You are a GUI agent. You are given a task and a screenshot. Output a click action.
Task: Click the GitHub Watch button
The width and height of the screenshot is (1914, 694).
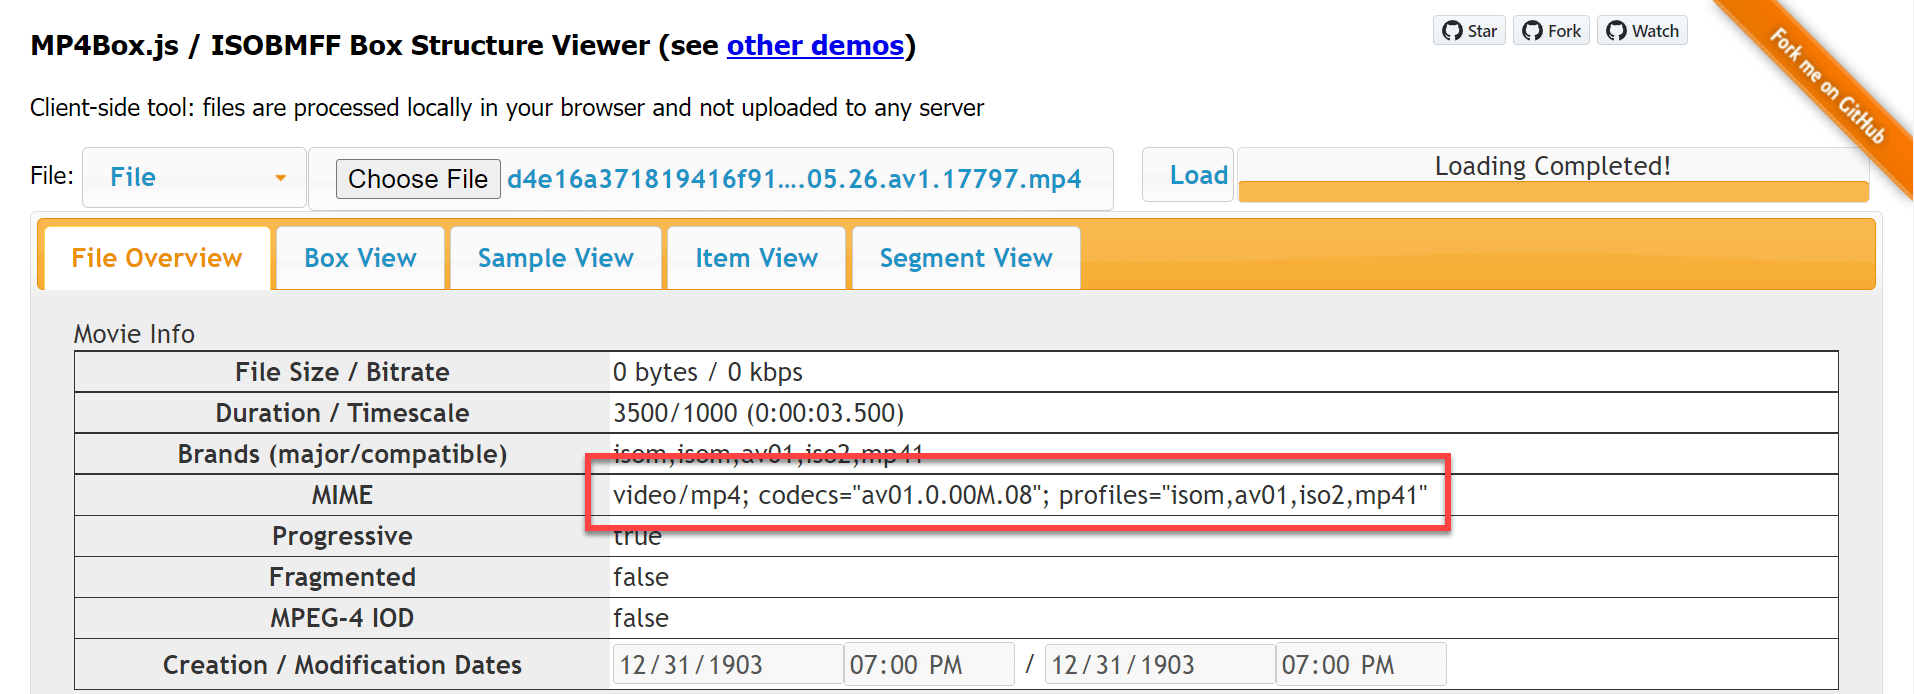[1642, 31]
